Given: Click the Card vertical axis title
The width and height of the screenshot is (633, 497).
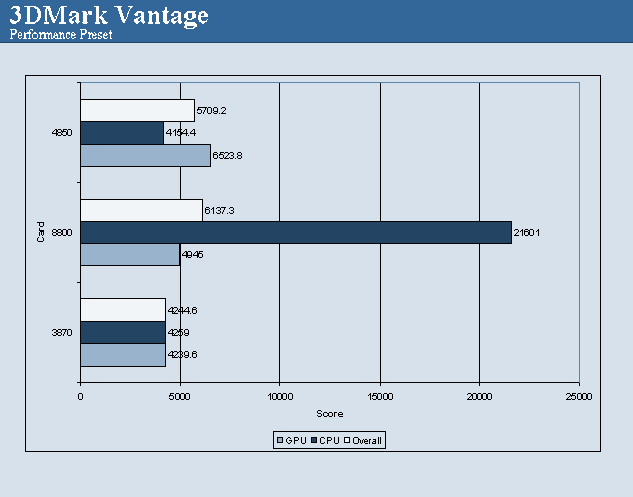Looking at the screenshot, I should pos(40,232).
